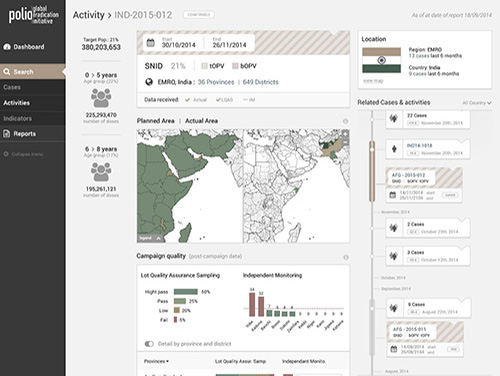Click the tallest monitoring bar labeled 34

point(252,304)
